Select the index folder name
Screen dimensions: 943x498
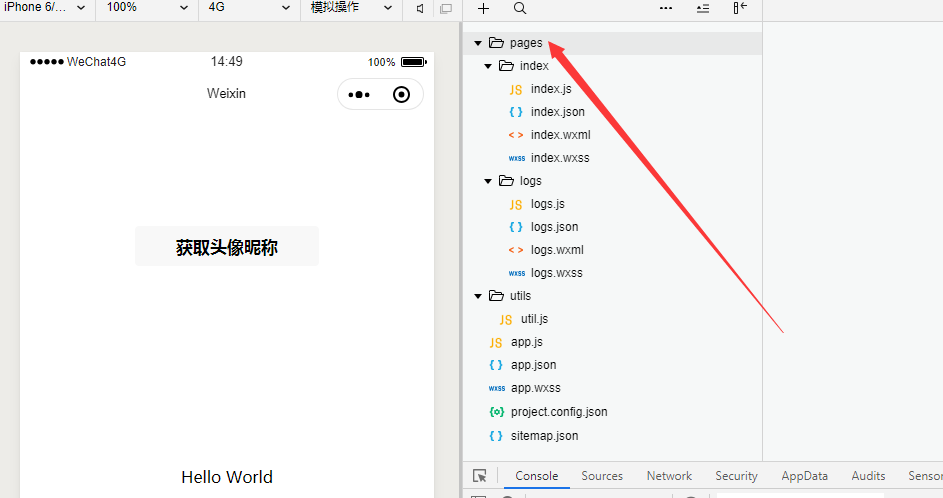(x=534, y=66)
